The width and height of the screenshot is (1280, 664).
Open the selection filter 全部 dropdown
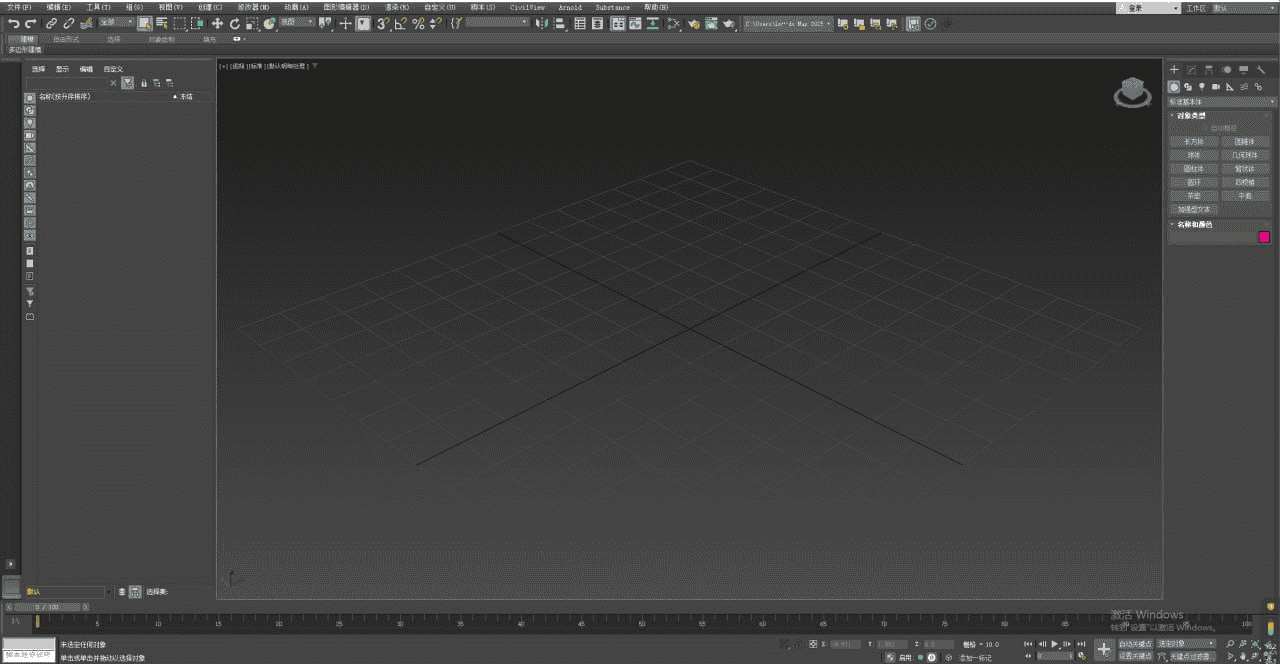(115, 22)
